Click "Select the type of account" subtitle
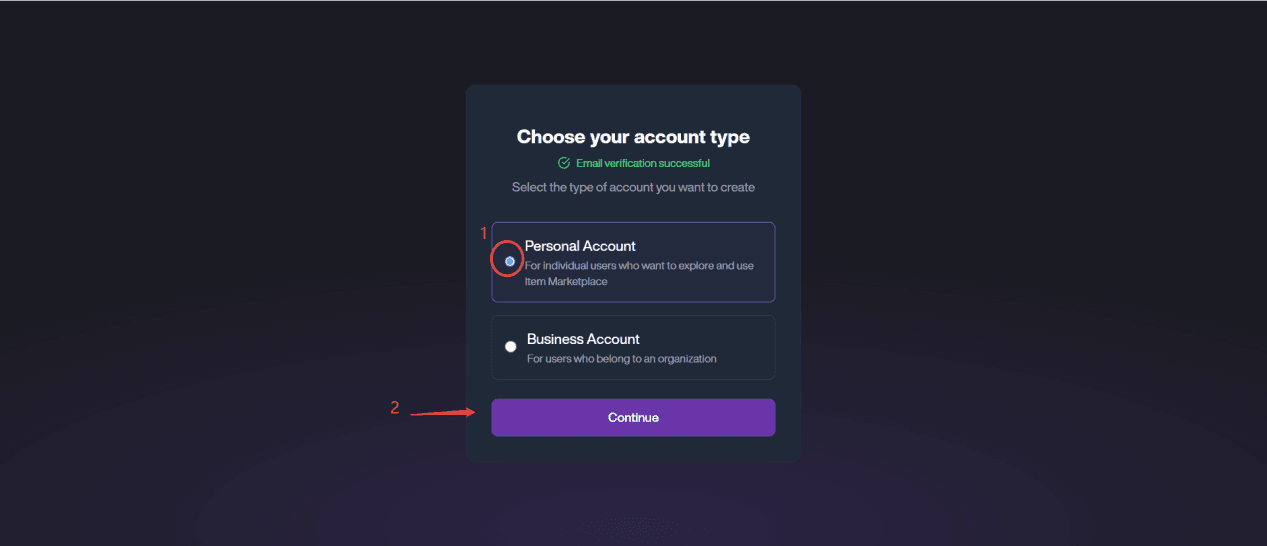The image size is (1267, 546). coord(633,187)
